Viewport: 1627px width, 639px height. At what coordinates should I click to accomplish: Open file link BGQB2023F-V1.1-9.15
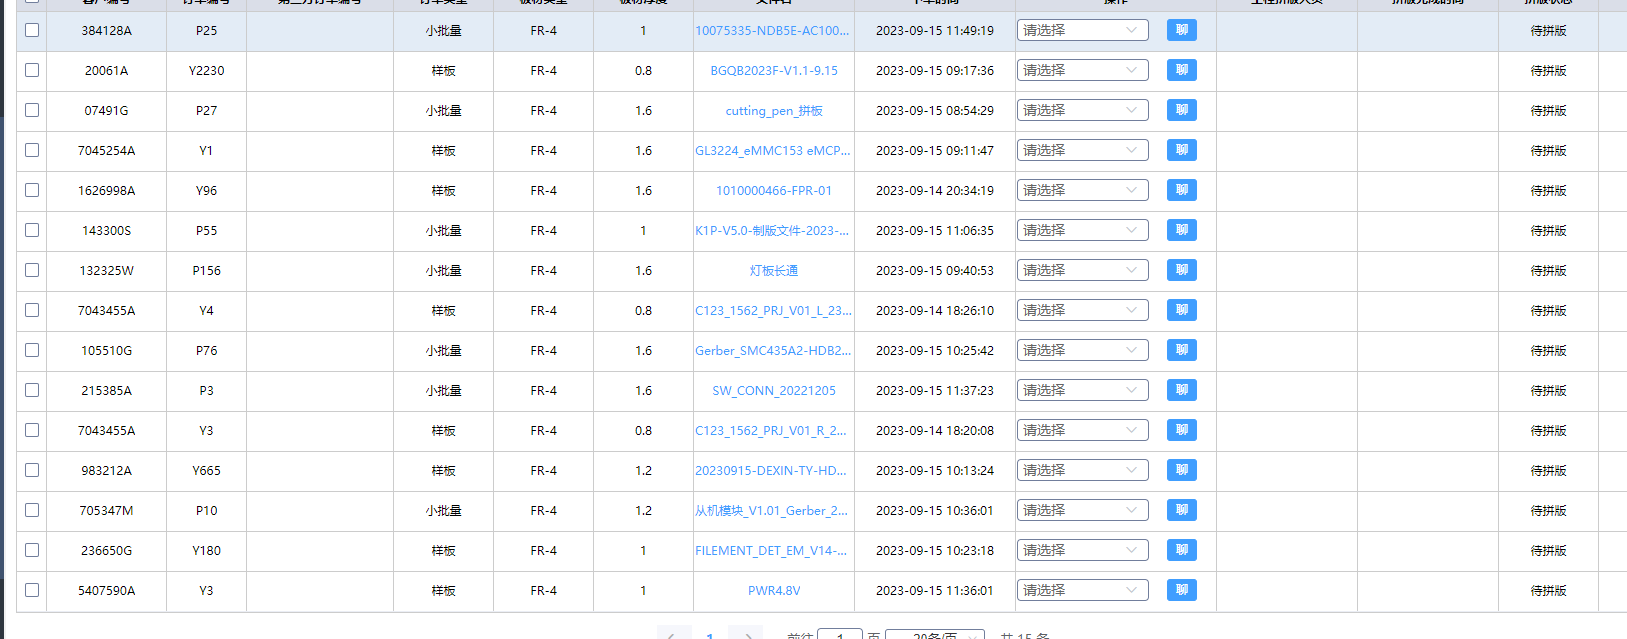click(774, 70)
